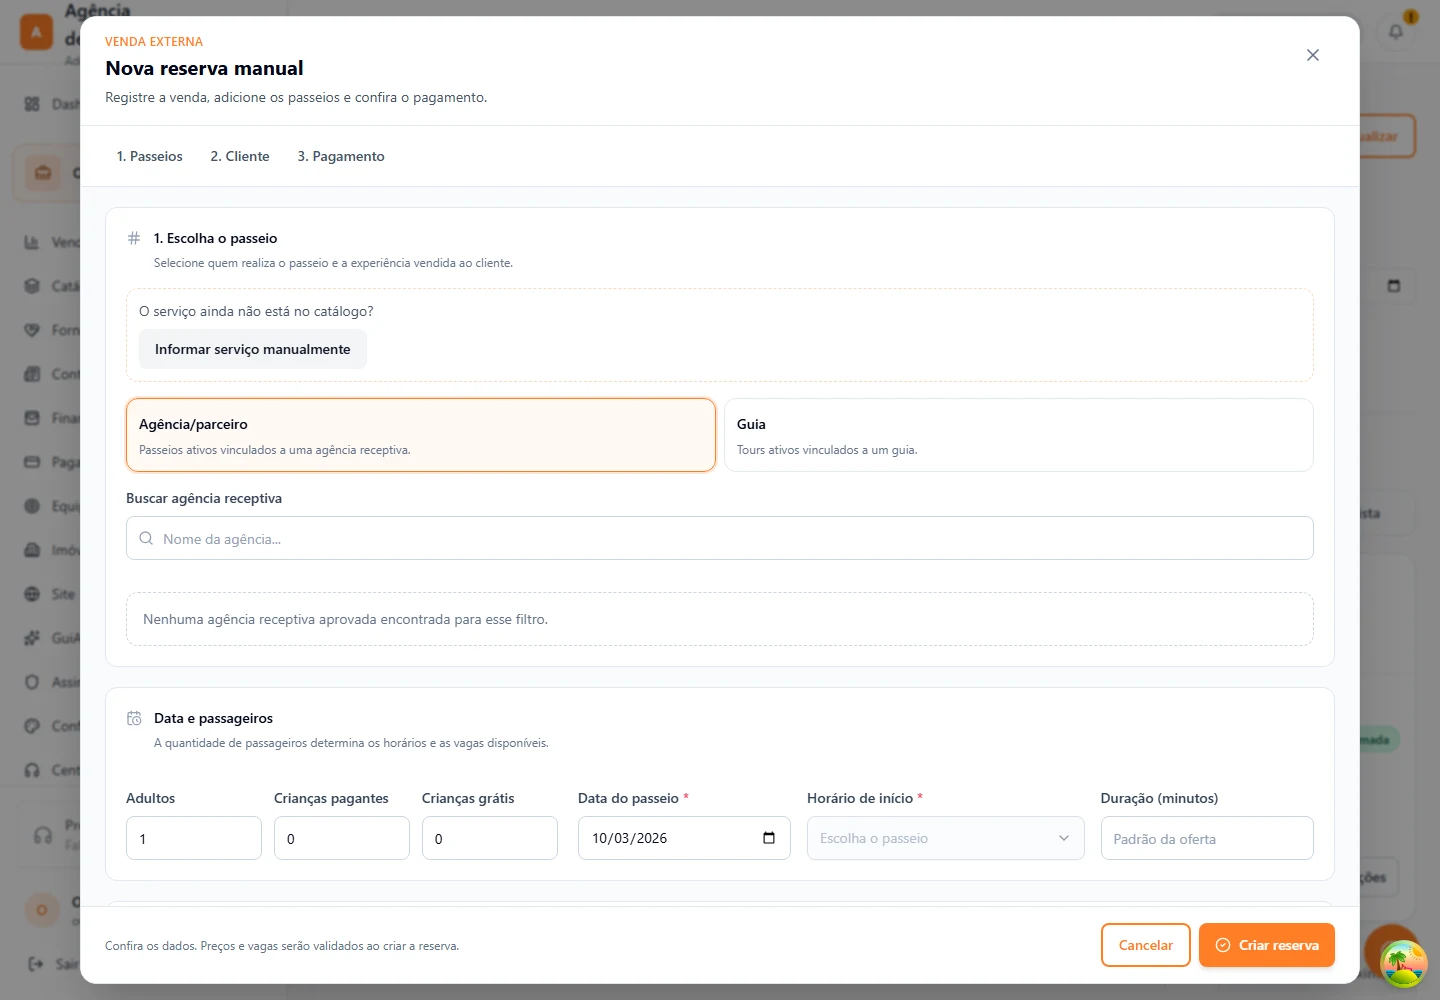Open the 3. Pagamento step tab
The image size is (1440, 1000).
pyautogui.click(x=341, y=156)
